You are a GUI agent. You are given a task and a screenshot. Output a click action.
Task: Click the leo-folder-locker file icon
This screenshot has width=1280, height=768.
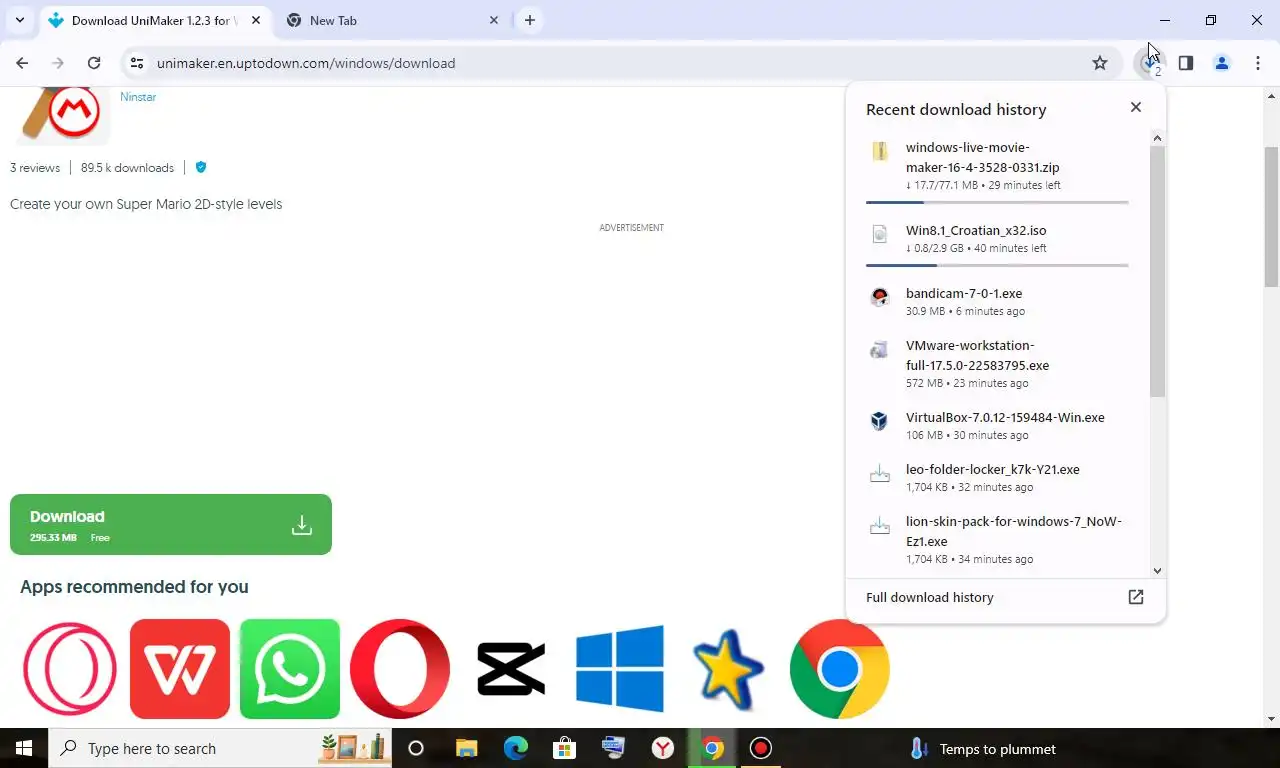click(x=879, y=473)
